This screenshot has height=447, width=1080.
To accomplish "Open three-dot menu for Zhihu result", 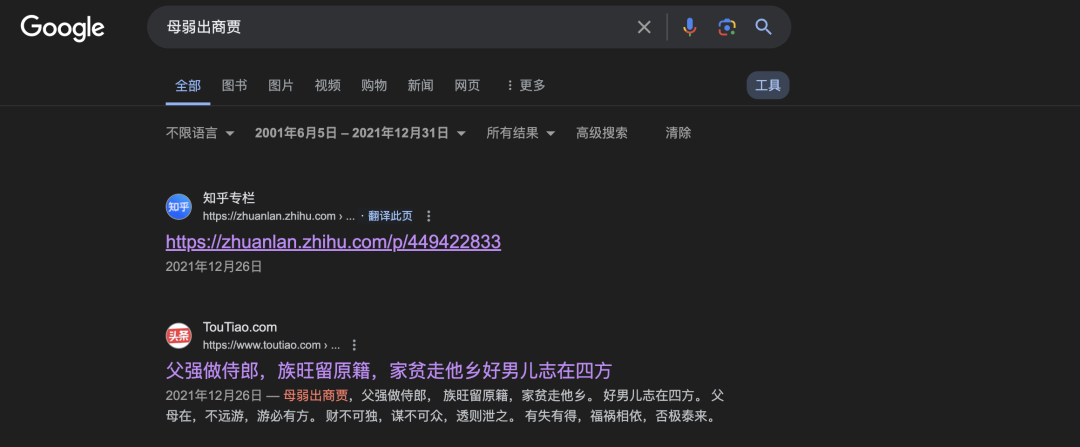I will pyautogui.click(x=428, y=216).
